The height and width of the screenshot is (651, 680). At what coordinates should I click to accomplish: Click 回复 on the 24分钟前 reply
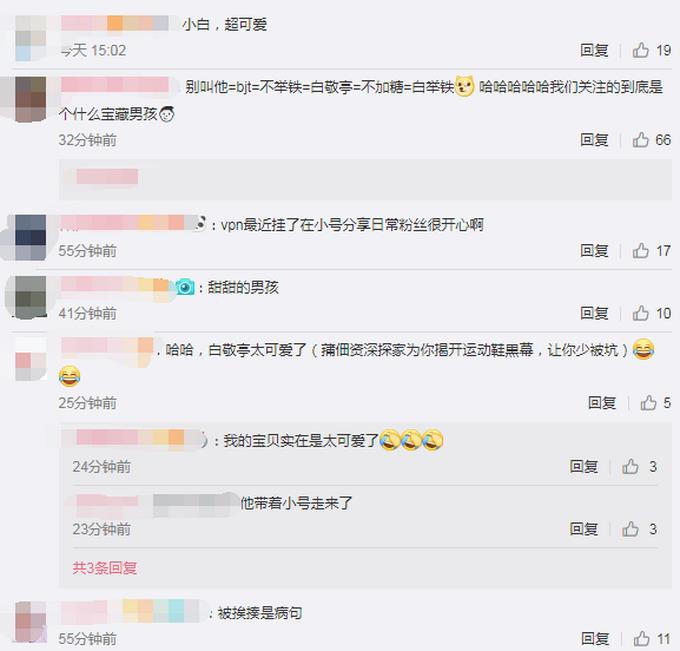pyautogui.click(x=584, y=467)
